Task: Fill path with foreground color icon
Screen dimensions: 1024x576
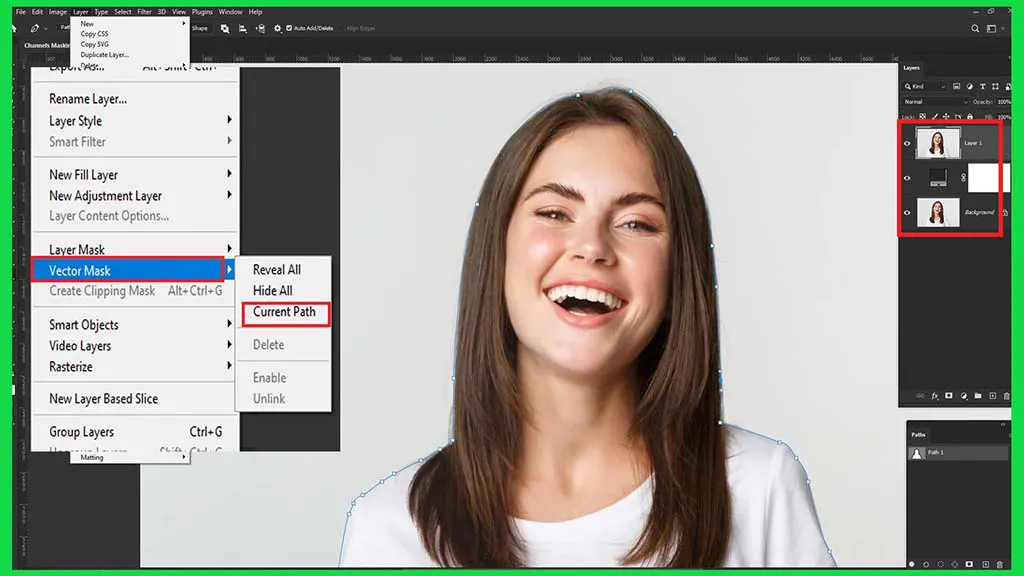Action: point(912,564)
